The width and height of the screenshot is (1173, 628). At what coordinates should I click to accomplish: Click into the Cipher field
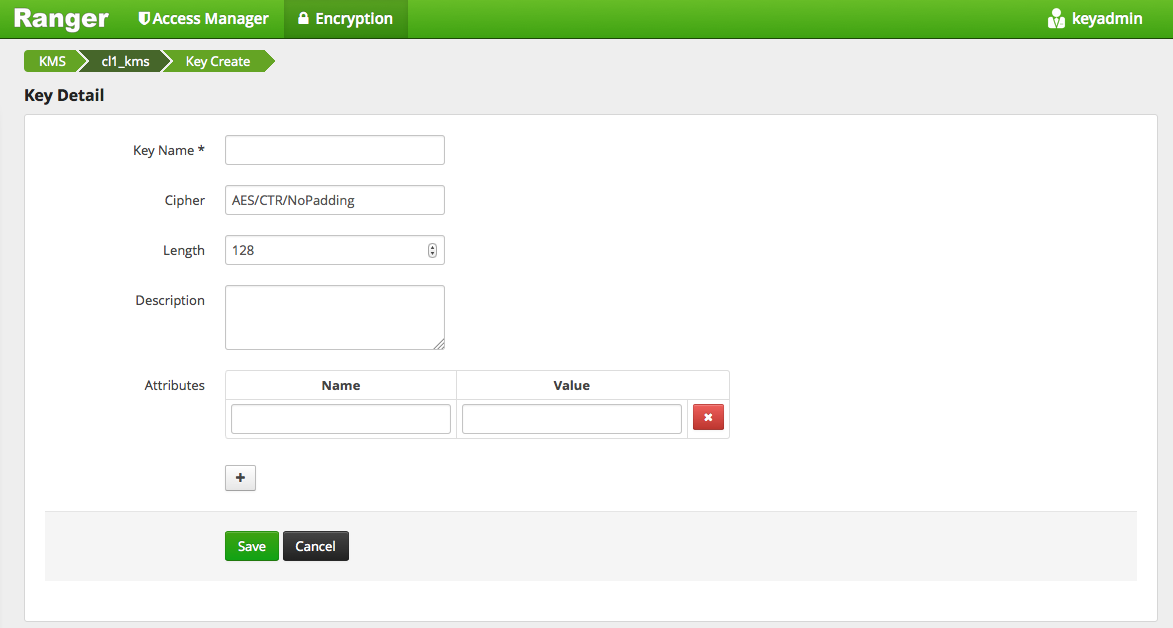[334, 200]
